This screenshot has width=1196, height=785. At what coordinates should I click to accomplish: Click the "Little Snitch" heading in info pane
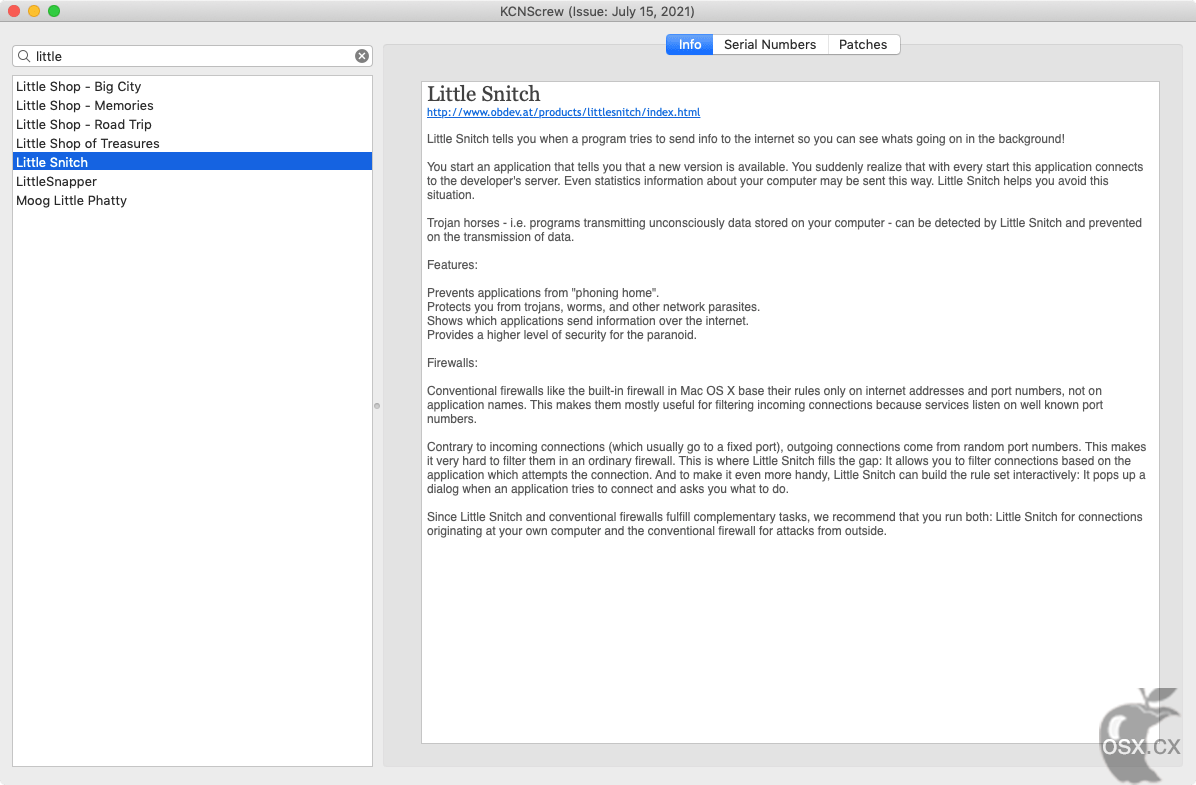(484, 94)
